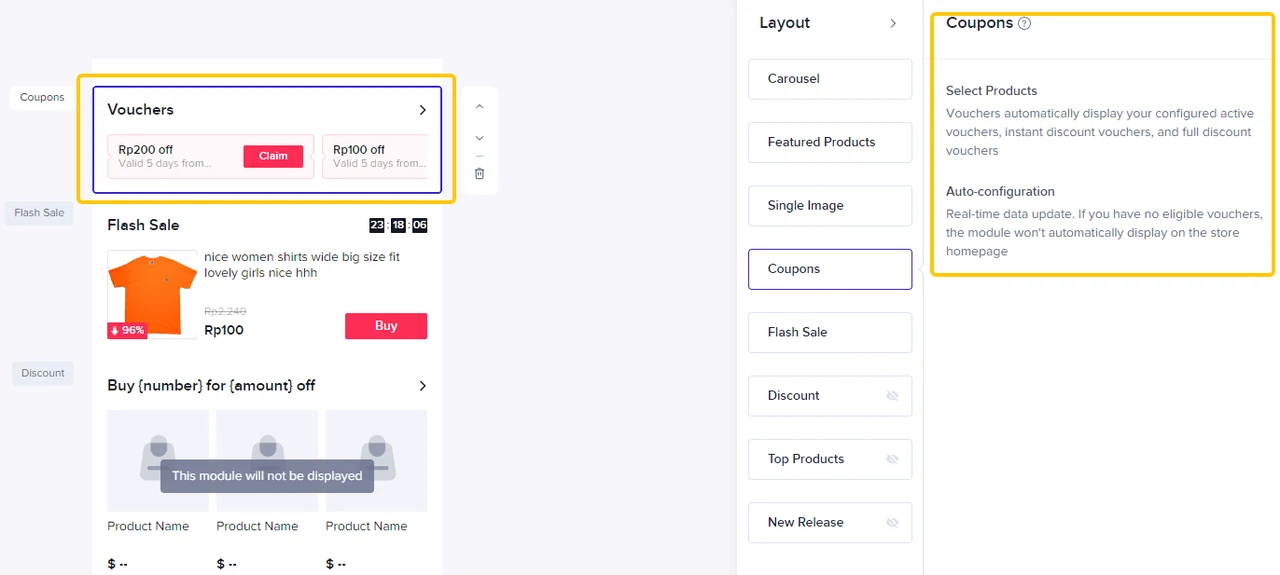Toggle visibility of Discount module
Screen dimensions: 1280x575
892,396
